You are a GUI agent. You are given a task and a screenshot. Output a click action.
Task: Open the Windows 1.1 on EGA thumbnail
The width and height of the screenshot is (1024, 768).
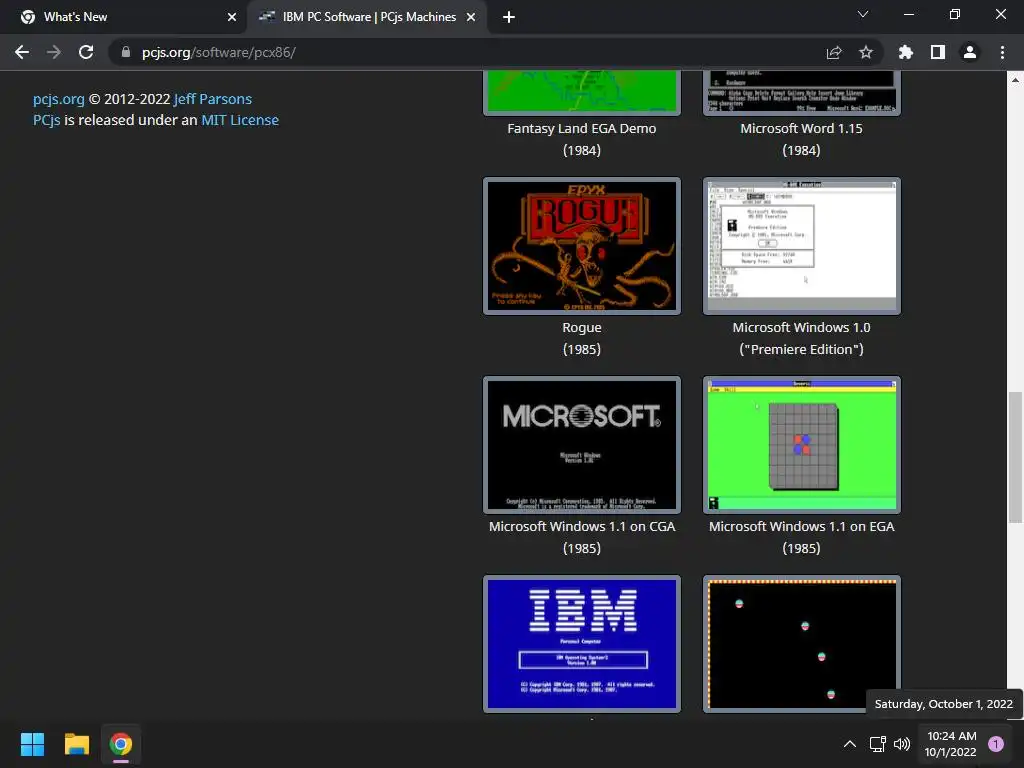tap(801, 445)
